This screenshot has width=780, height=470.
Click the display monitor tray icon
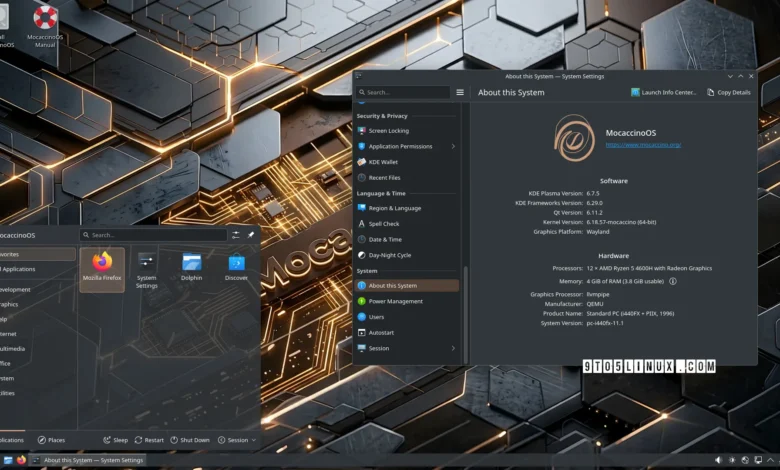point(758,460)
